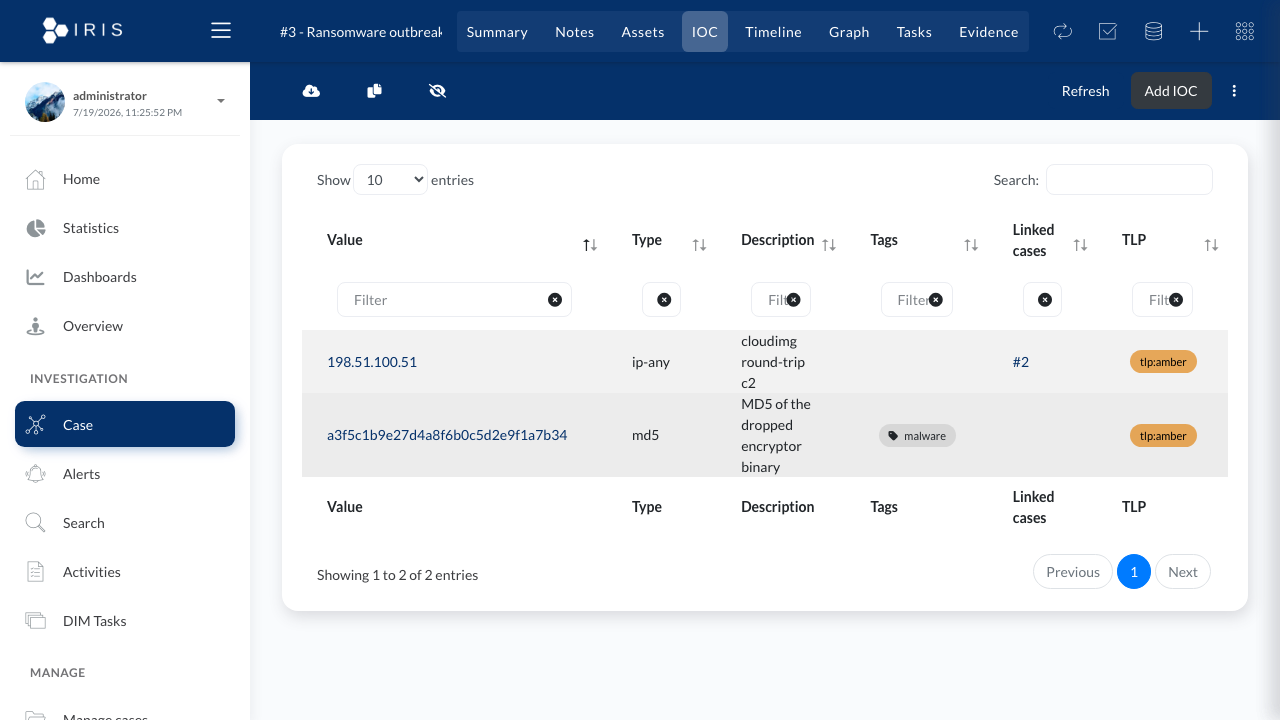Image resolution: width=1280 pixels, height=720 pixels.
Task: Click the Type column filter box
Action: pos(661,300)
